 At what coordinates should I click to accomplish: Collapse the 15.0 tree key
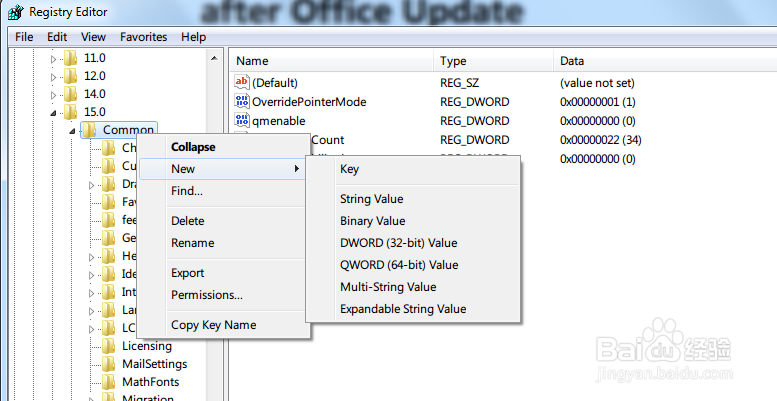54,113
